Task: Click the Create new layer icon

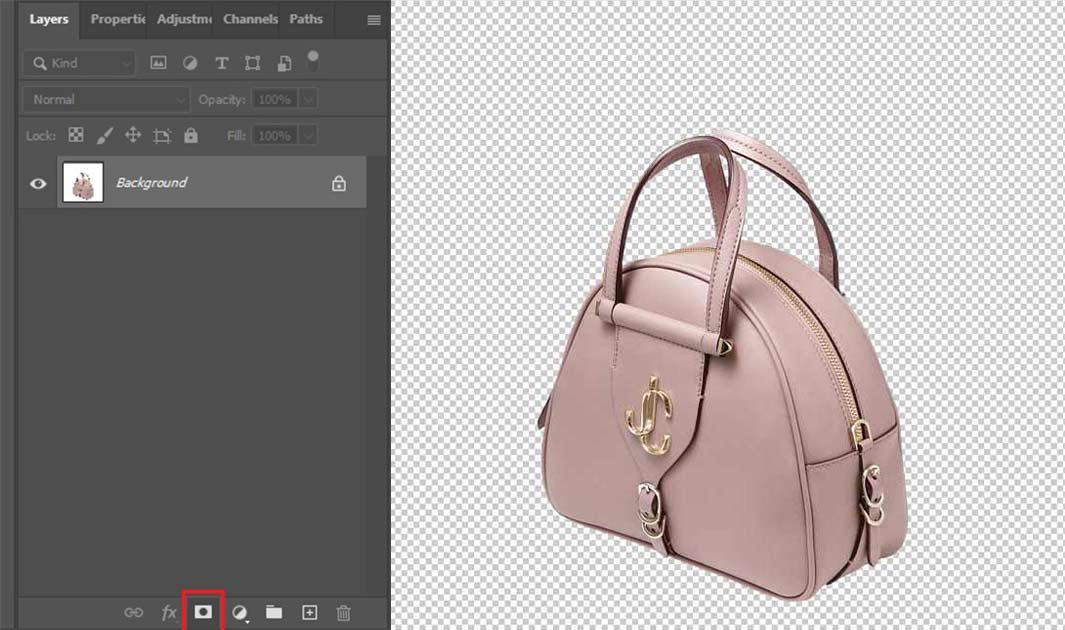Action: pos(309,613)
